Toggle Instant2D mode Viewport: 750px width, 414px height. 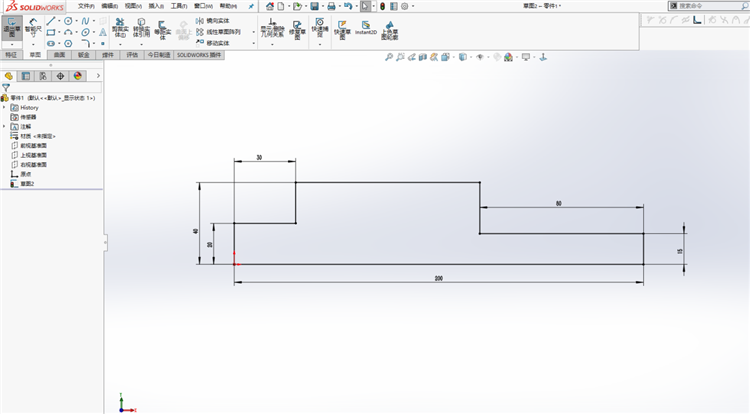[x=366, y=28]
